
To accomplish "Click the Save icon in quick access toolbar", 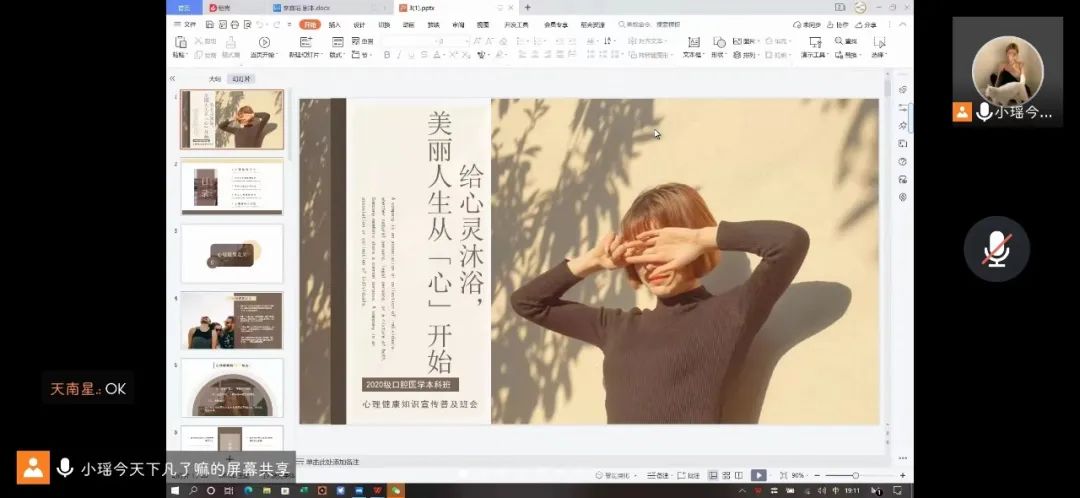I will click(x=210, y=24).
